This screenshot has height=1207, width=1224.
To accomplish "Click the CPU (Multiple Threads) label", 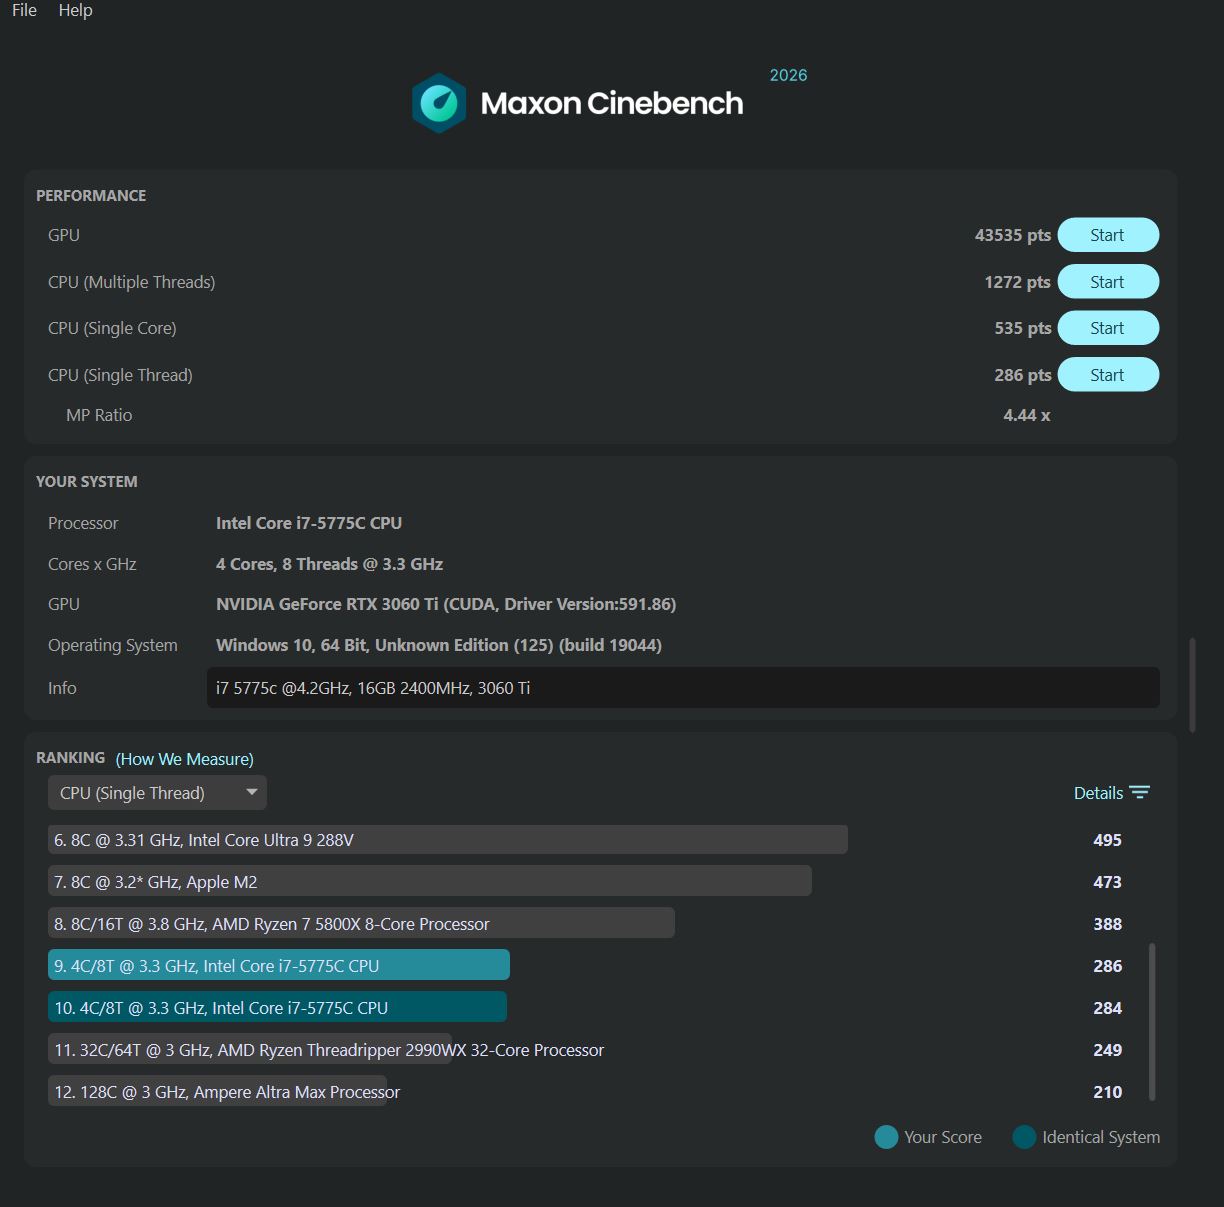I will coord(131,282).
